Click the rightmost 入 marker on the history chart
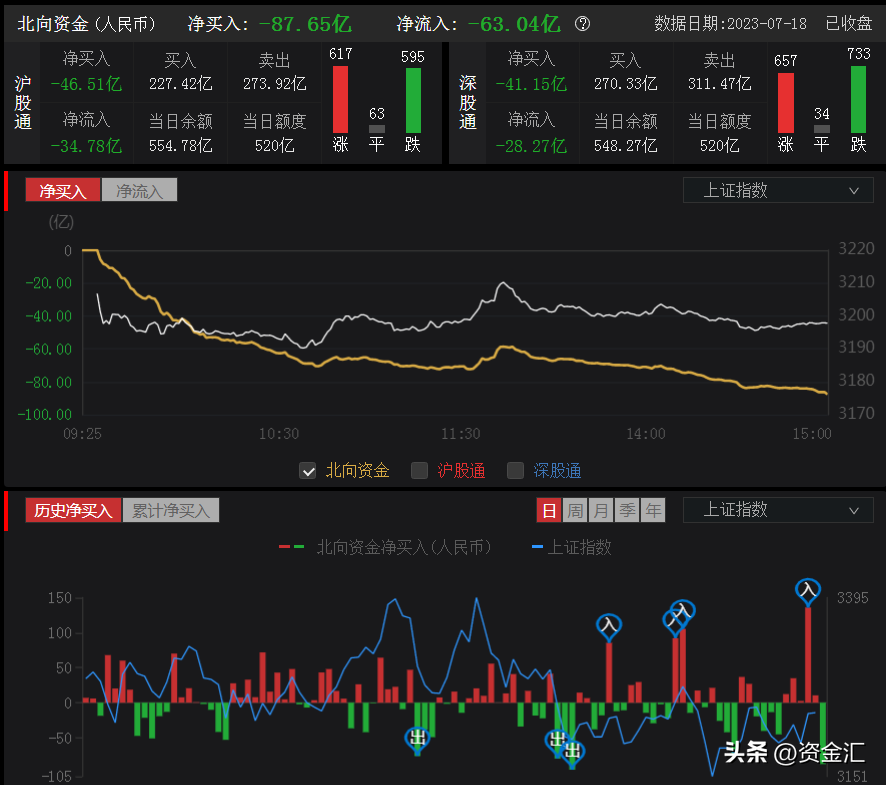Image resolution: width=886 pixels, height=785 pixels. click(807, 591)
